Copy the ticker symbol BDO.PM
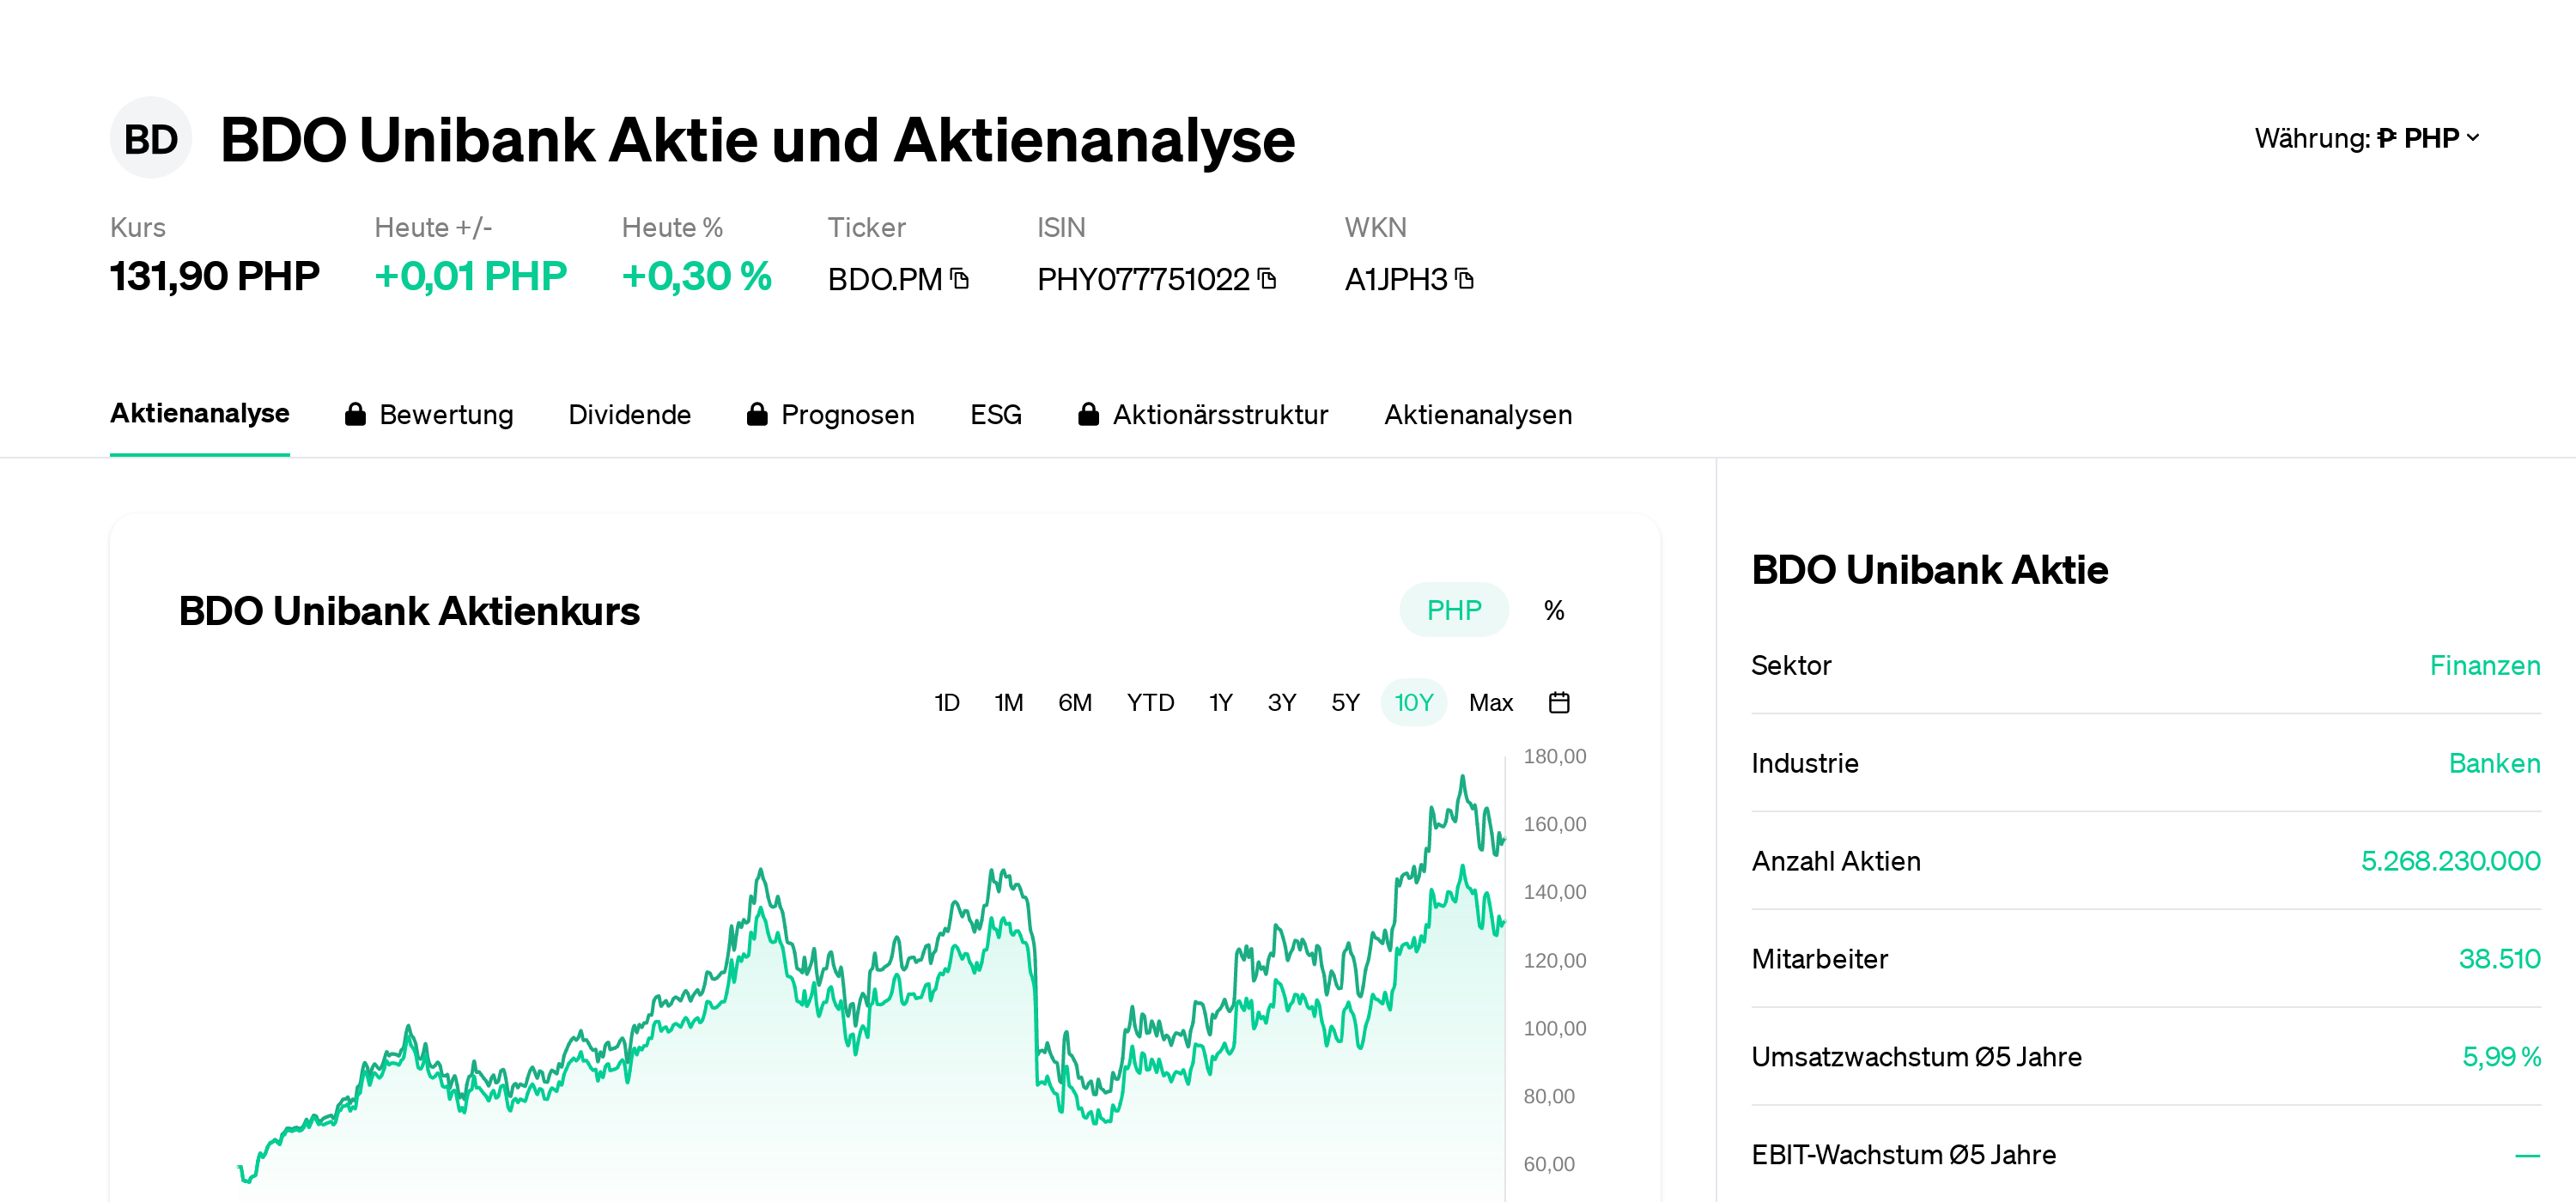Viewport: 2576px width, 1202px height. (959, 280)
